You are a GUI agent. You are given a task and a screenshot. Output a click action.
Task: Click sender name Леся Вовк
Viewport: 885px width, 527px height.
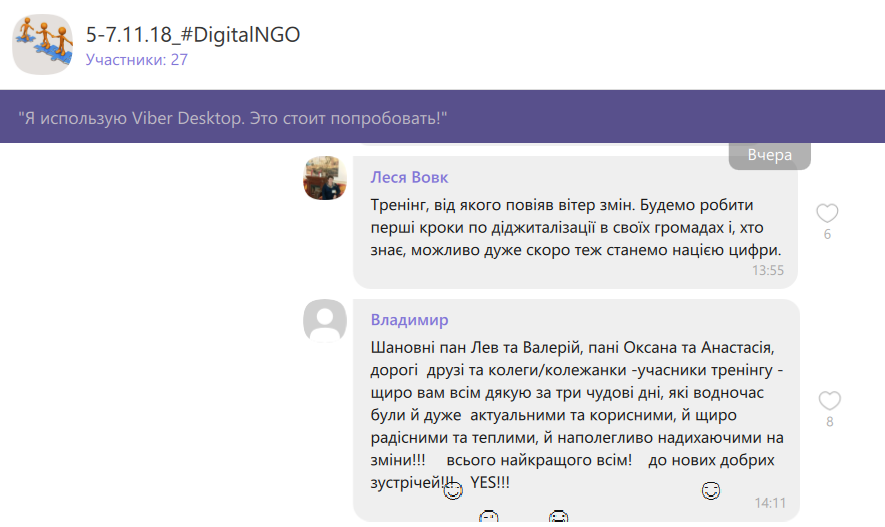[x=409, y=177]
